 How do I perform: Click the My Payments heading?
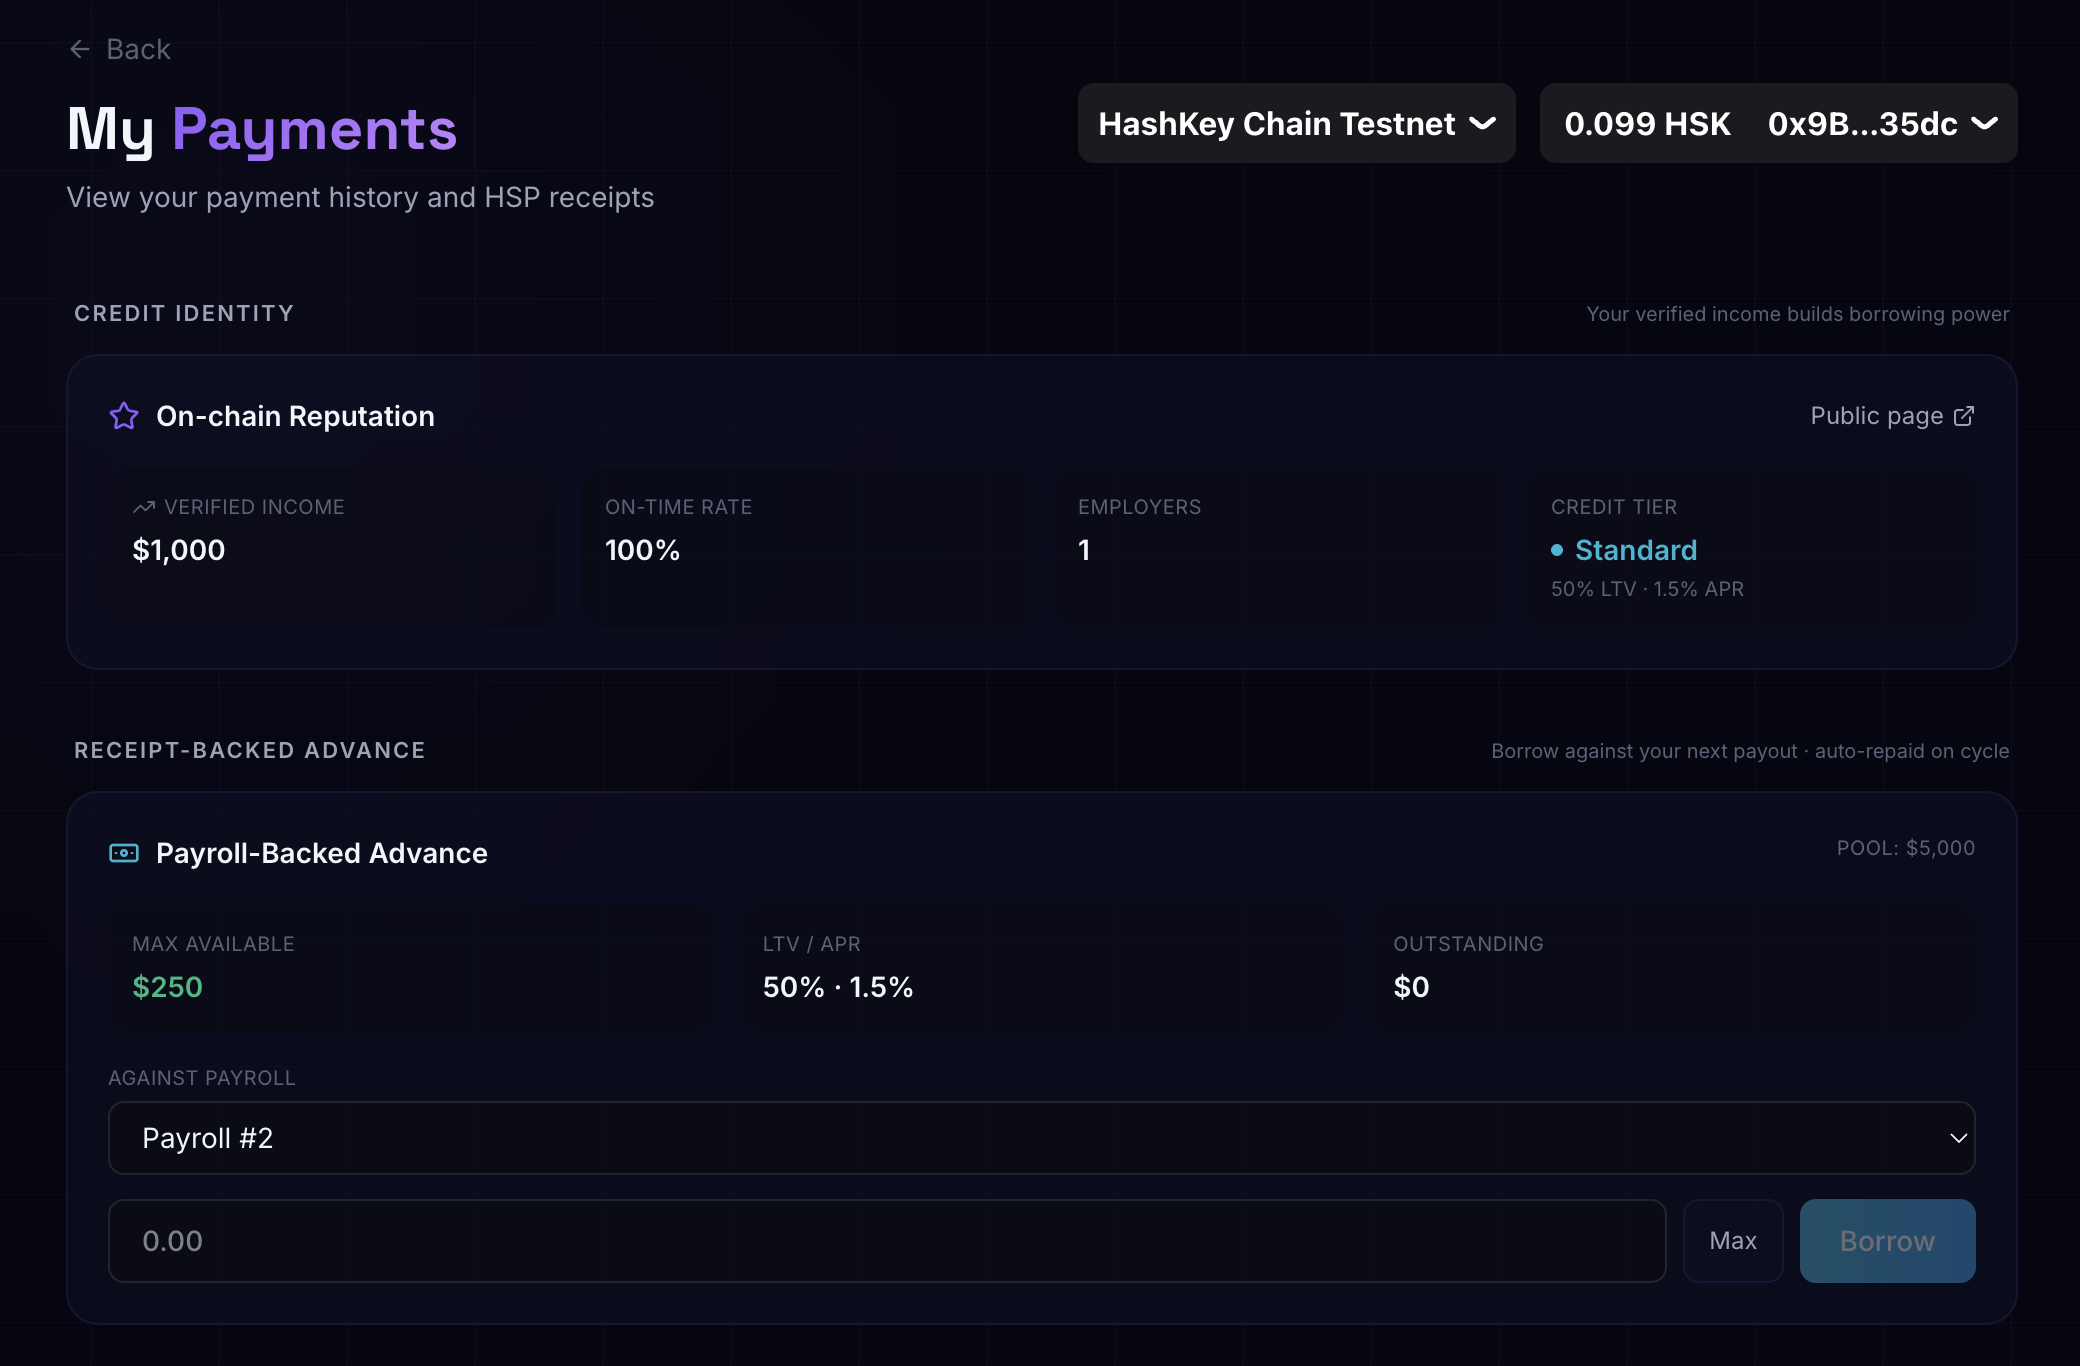click(262, 129)
